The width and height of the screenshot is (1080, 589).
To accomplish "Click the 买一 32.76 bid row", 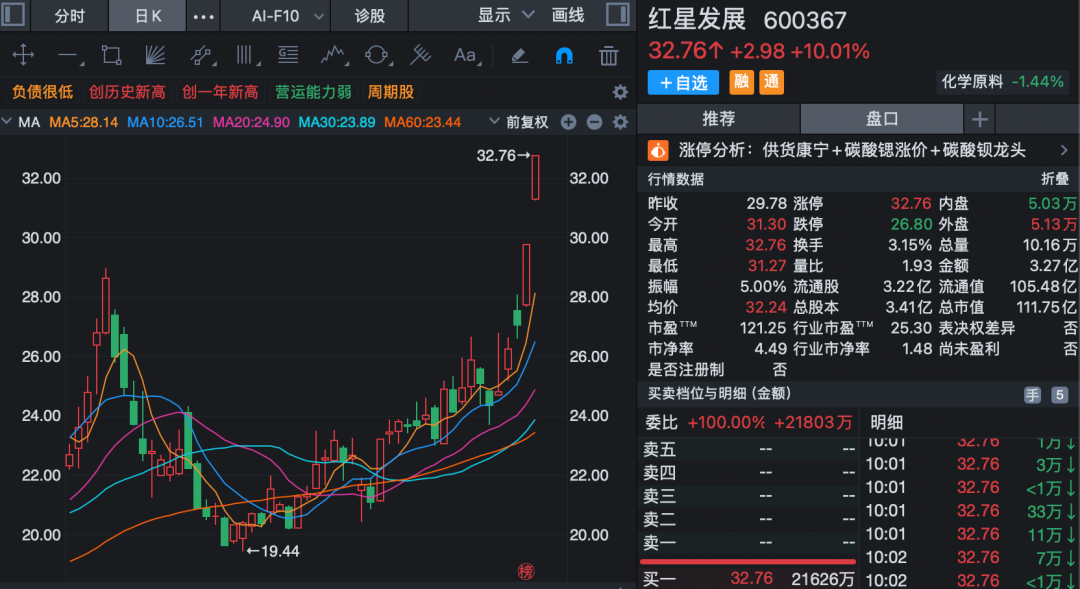I will click(x=749, y=579).
